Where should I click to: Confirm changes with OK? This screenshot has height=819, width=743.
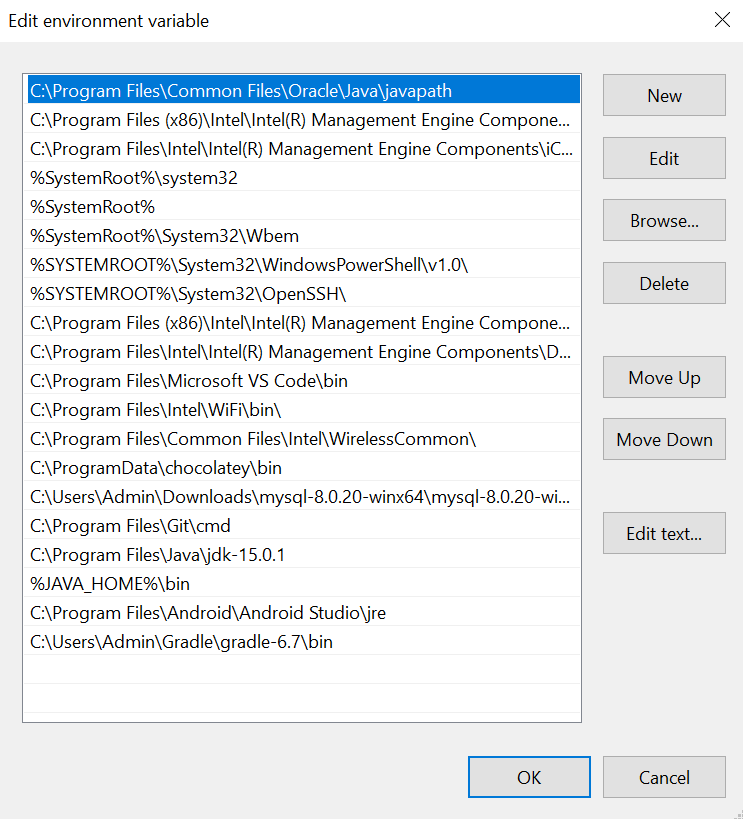tap(529, 777)
